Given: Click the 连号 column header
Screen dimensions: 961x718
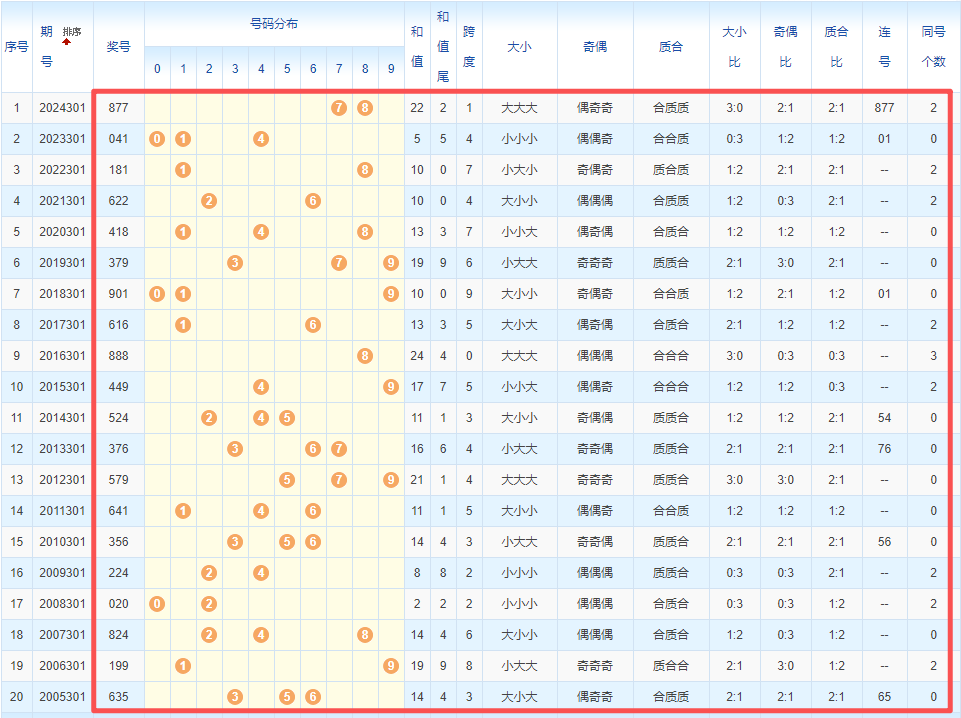Looking at the screenshot, I should pyautogui.click(x=884, y=47).
